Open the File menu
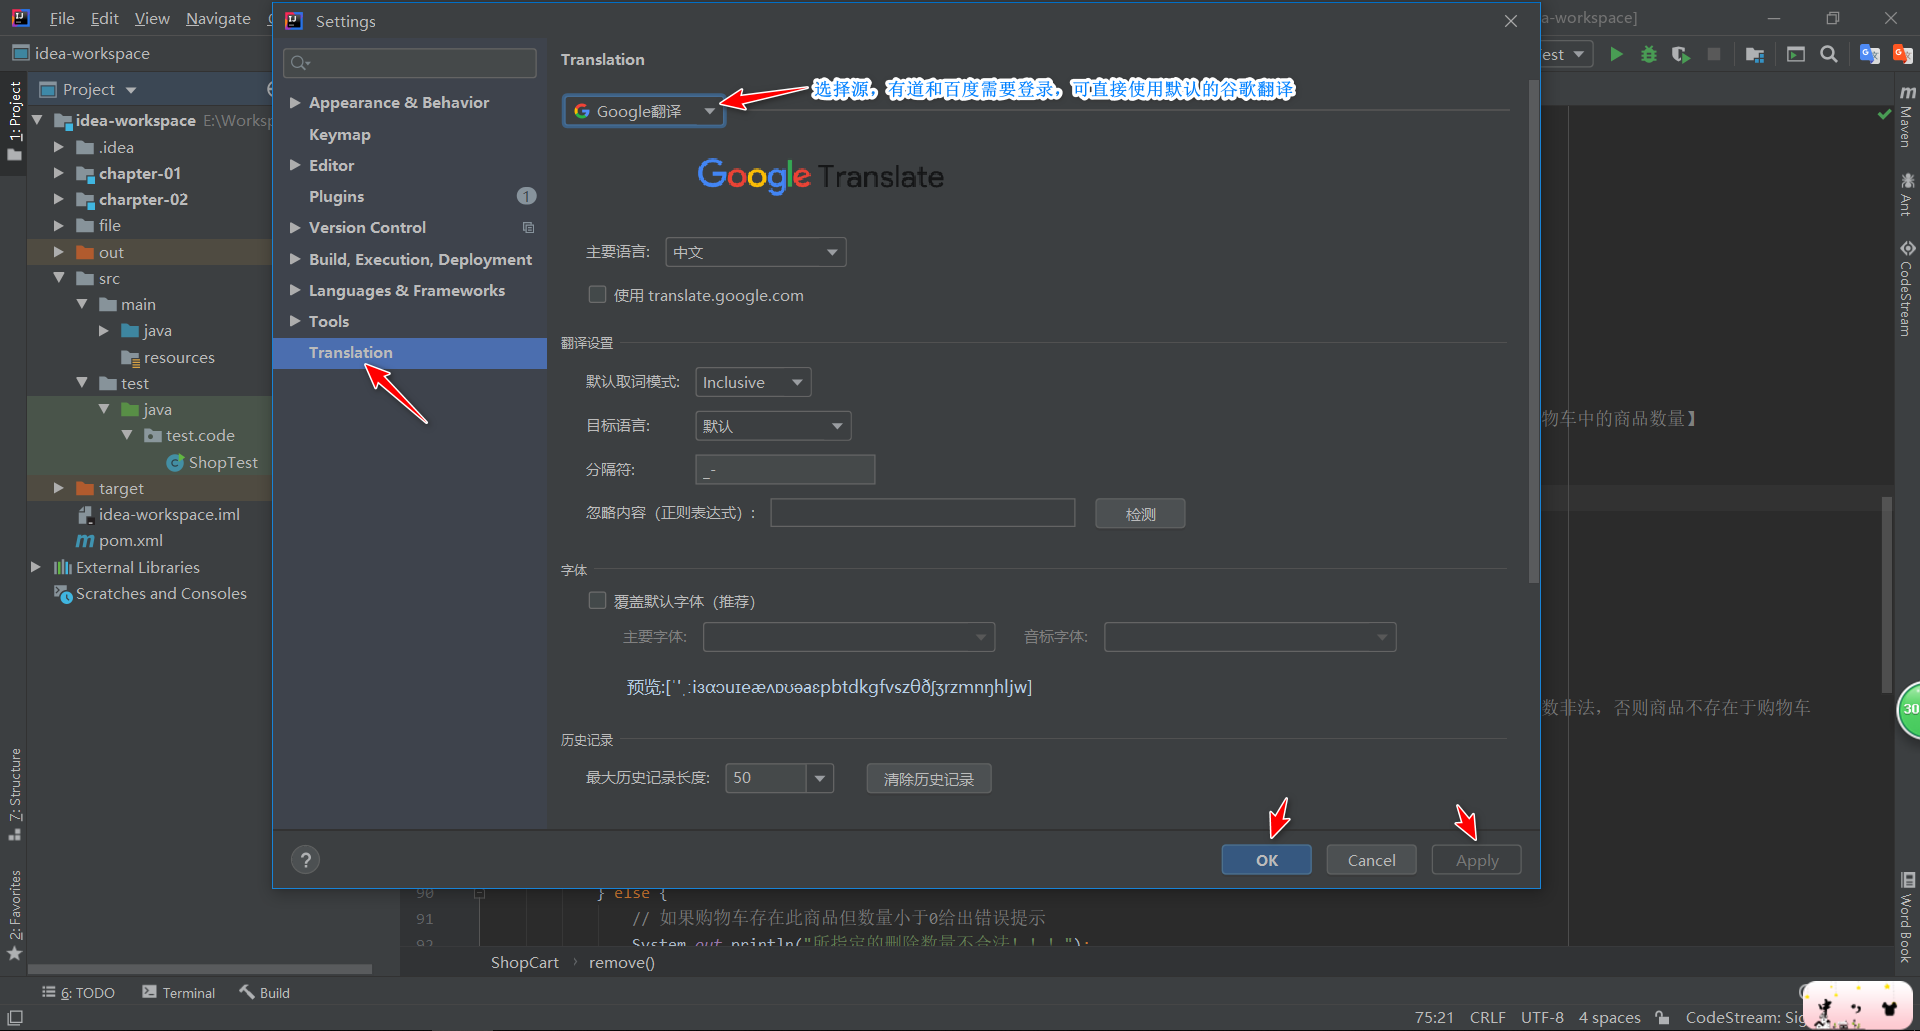 62,18
